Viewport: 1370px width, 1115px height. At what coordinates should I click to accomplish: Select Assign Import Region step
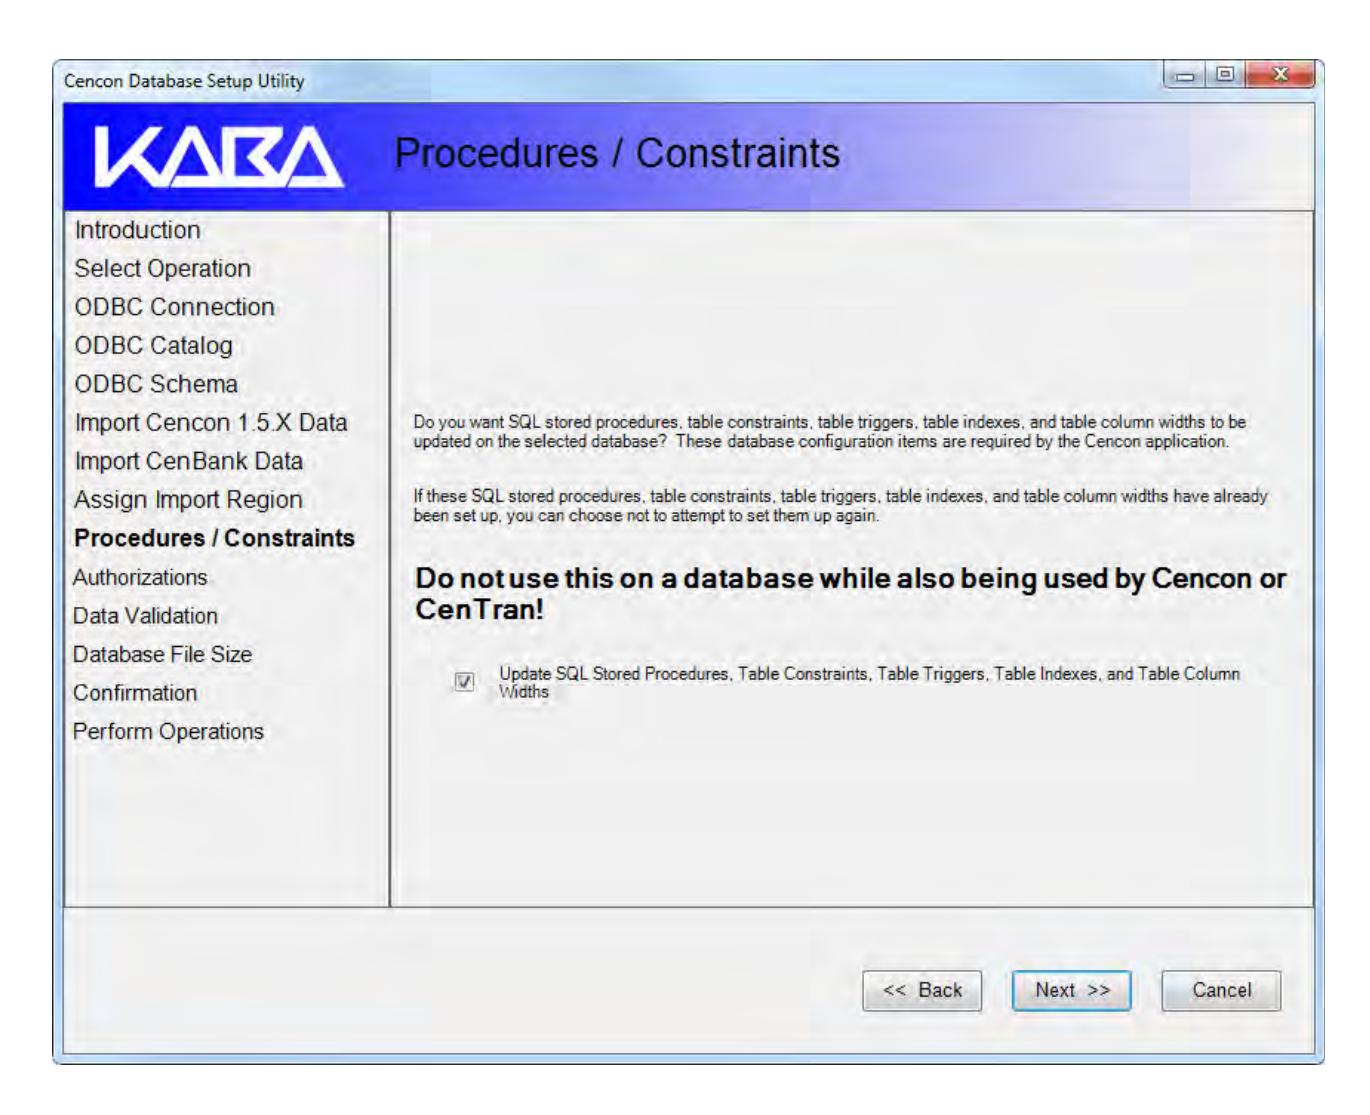click(x=188, y=500)
